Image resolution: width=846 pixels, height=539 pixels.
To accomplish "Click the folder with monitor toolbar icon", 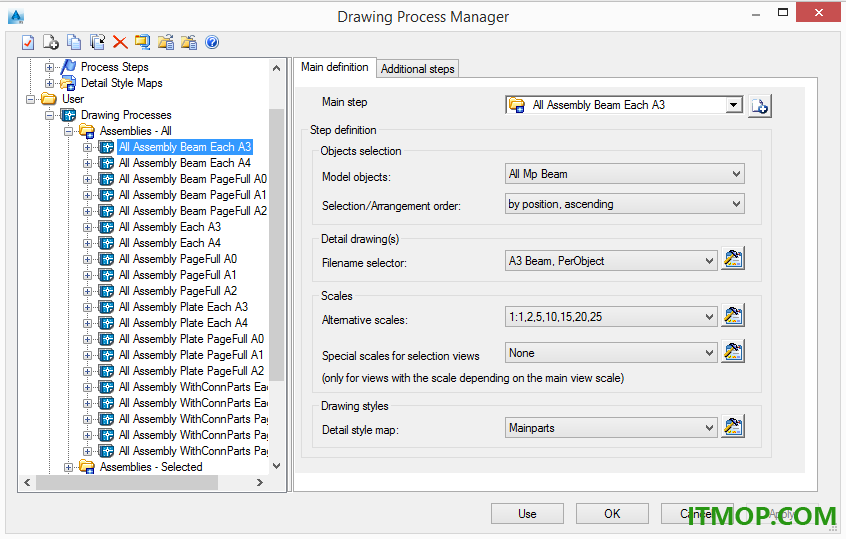I will 142,42.
